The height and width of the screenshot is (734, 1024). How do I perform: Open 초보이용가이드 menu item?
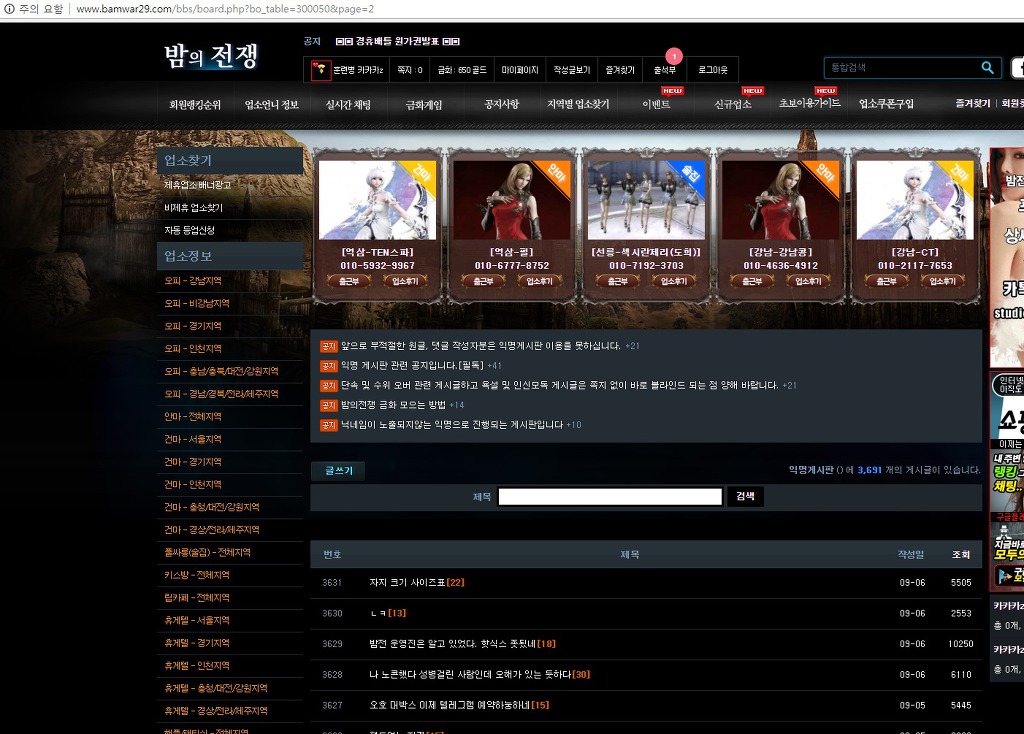pos(809,103)
